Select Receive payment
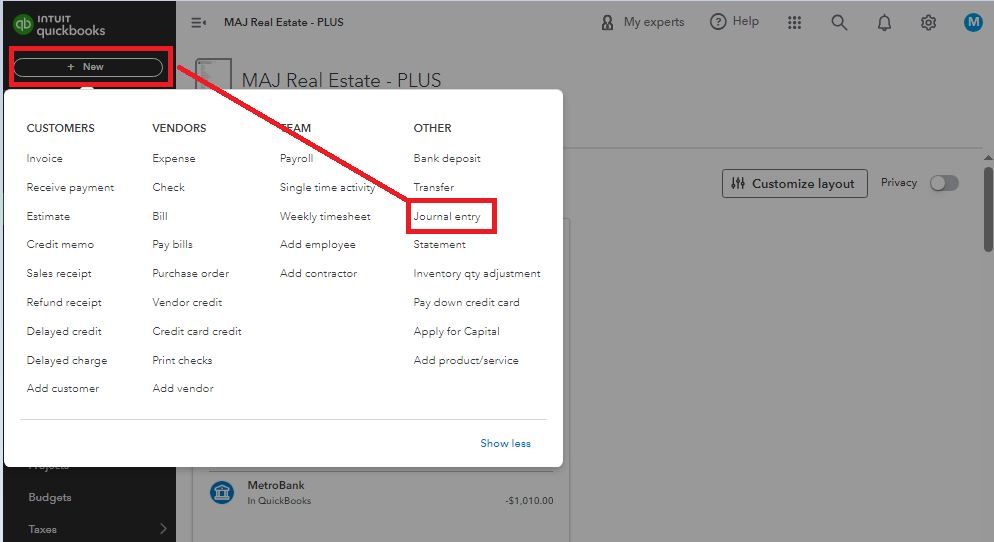 point(70,188)
